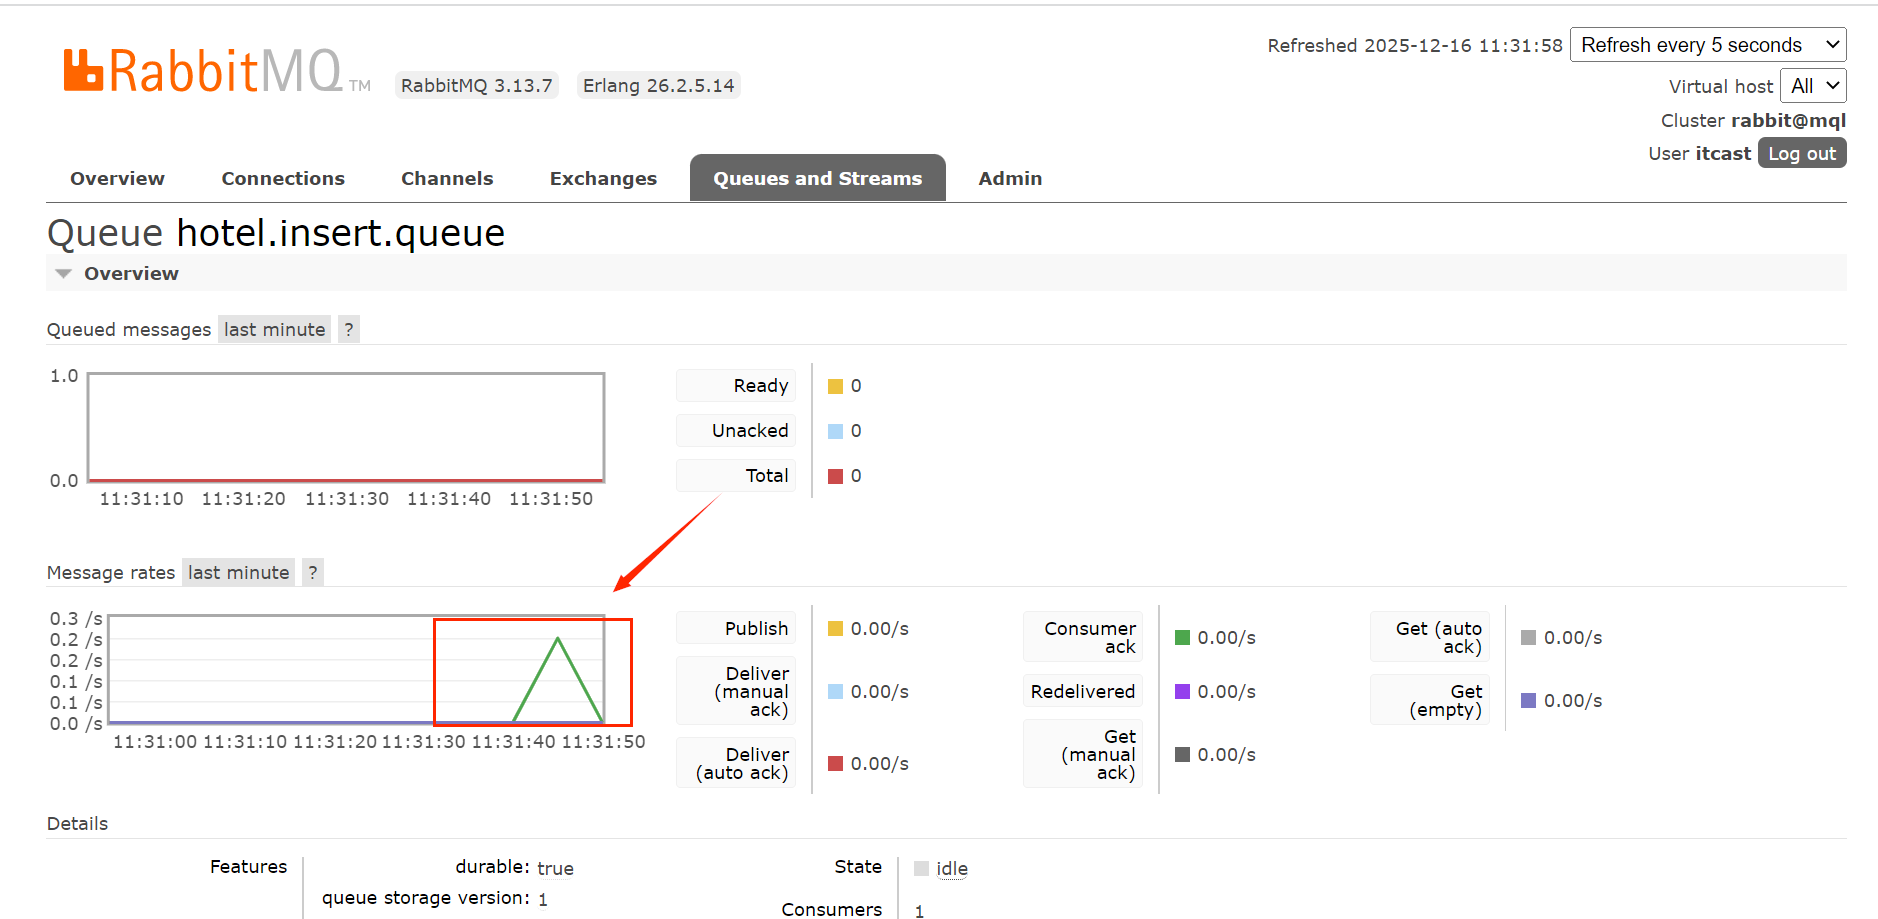Click the Get (manual ack) dark swatch
1878x919 pixels.
pyautogui.click(x=1183, y=755)
